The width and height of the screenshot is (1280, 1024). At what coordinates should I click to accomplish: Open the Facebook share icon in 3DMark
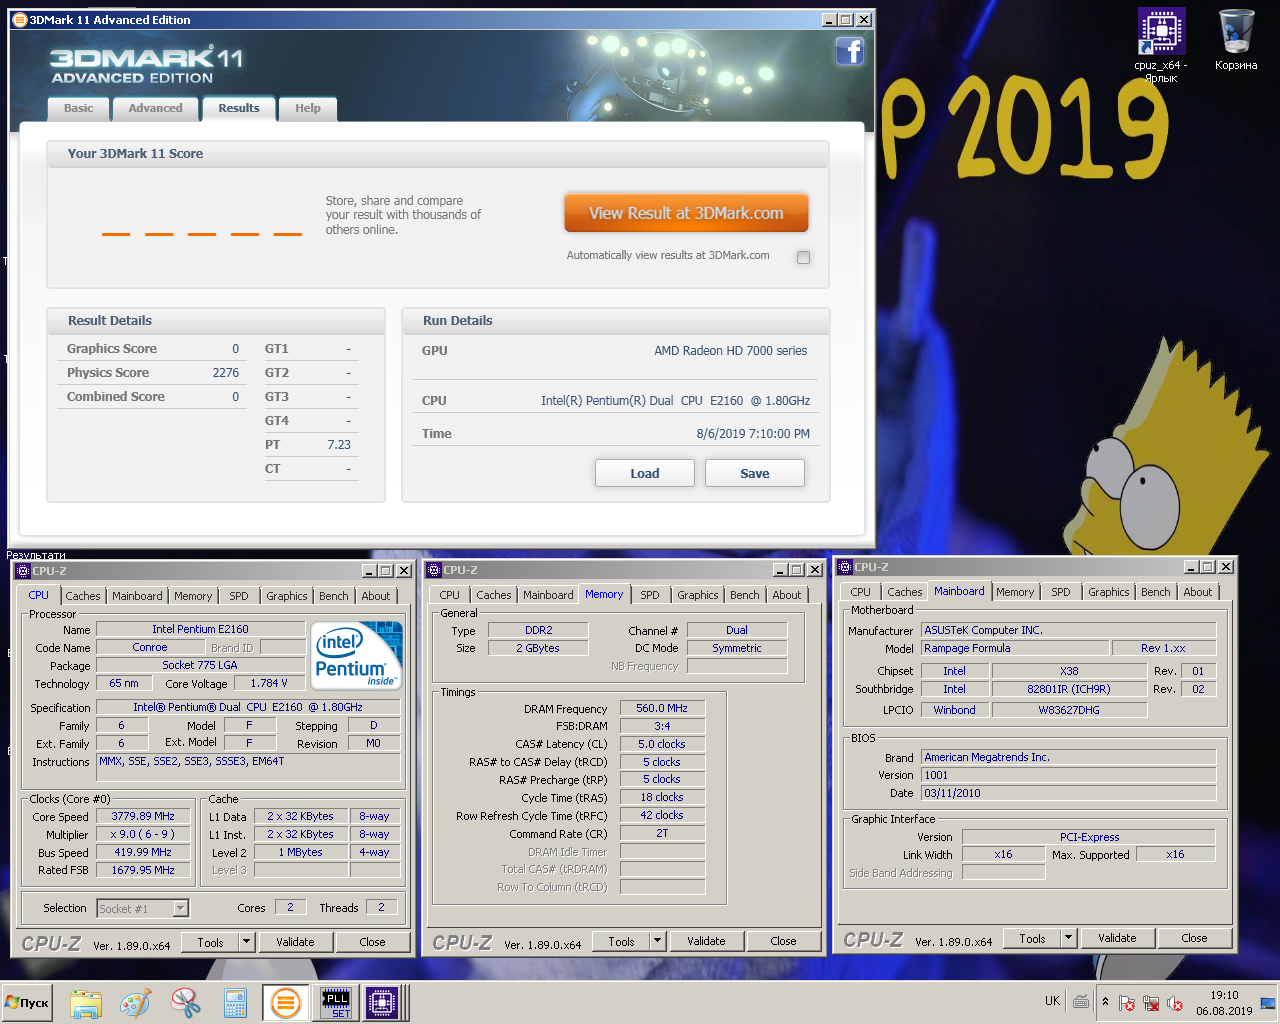click(x=849, y=51)
